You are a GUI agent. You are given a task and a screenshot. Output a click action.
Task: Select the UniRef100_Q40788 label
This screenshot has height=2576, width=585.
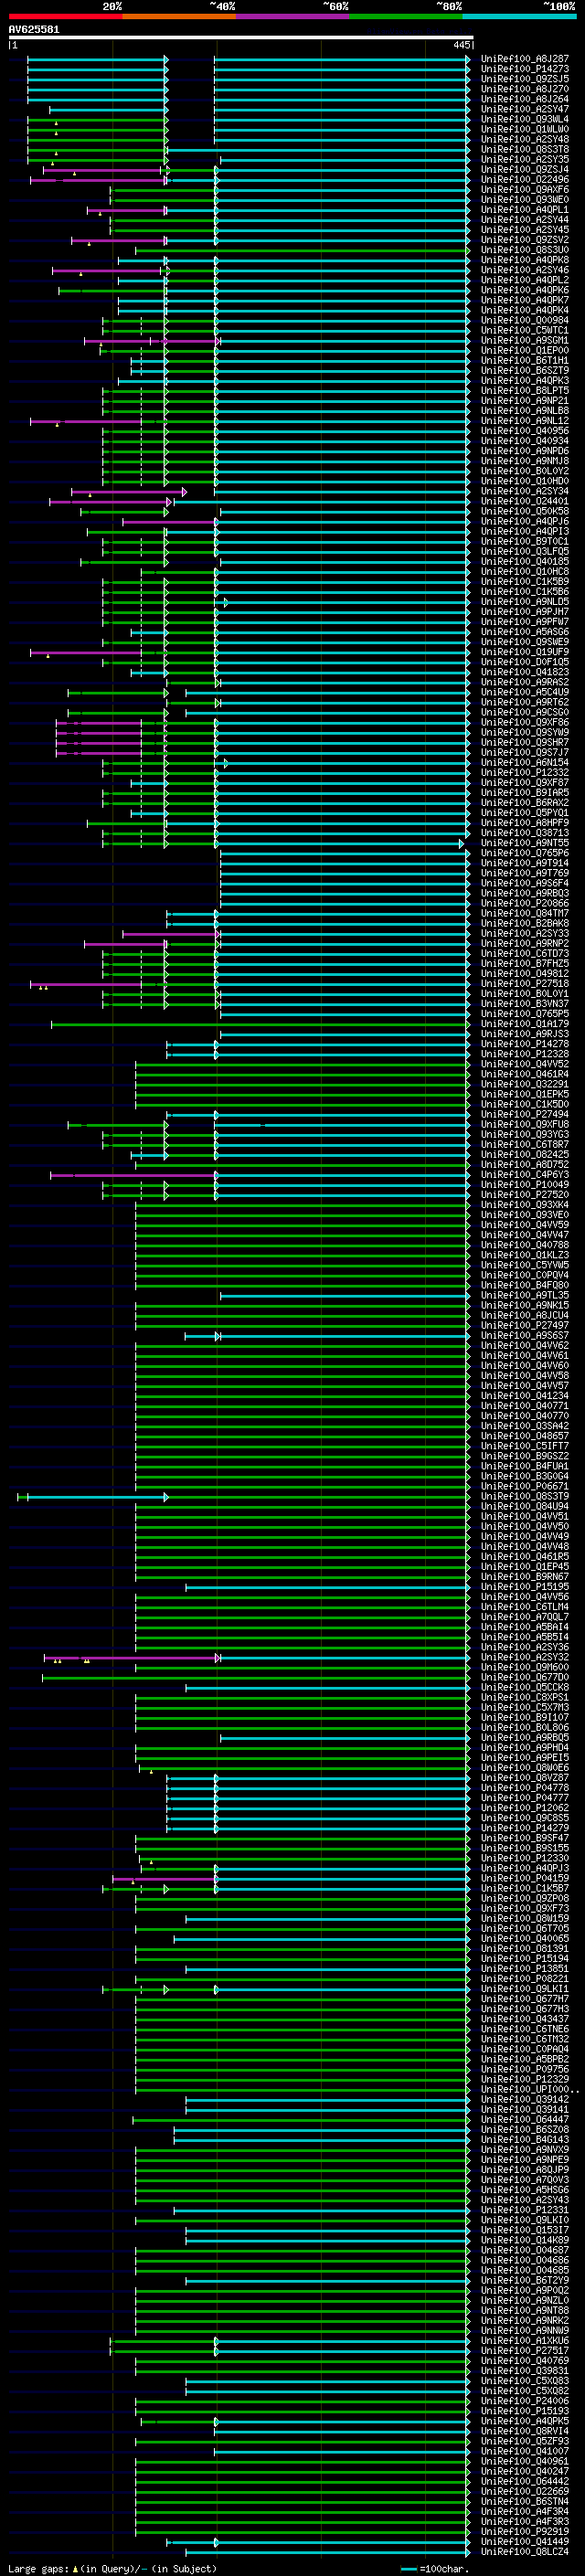coord(525,1245)
